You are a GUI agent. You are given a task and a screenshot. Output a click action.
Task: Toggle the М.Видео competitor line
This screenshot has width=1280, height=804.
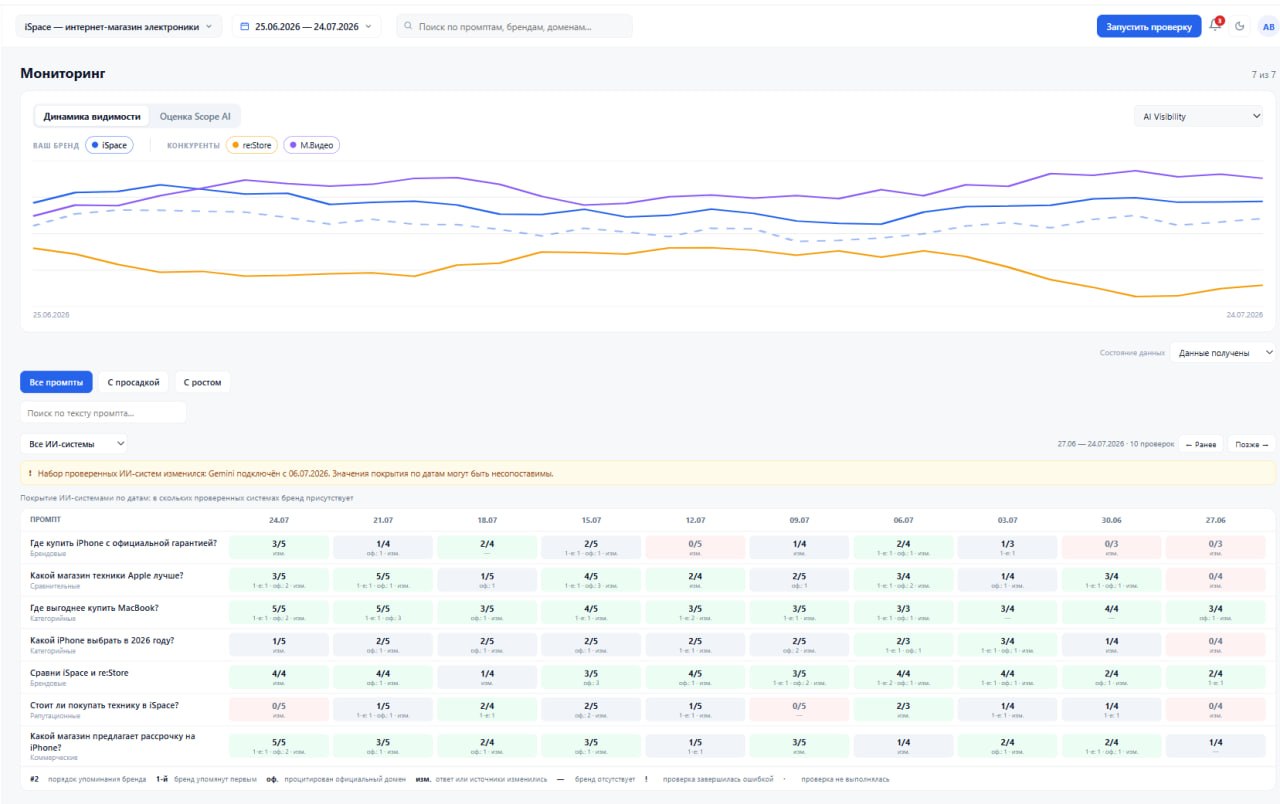point(312,145)
